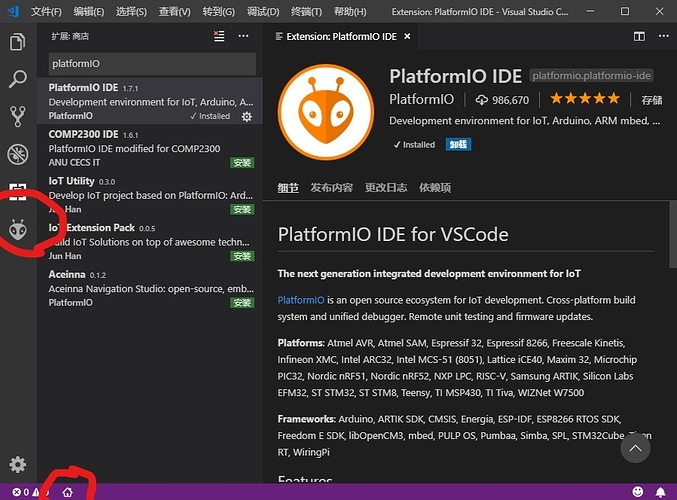Viewport: 677px width, 500px height.
Task: Install the IoT Utility extension
Action: [242, 209]
